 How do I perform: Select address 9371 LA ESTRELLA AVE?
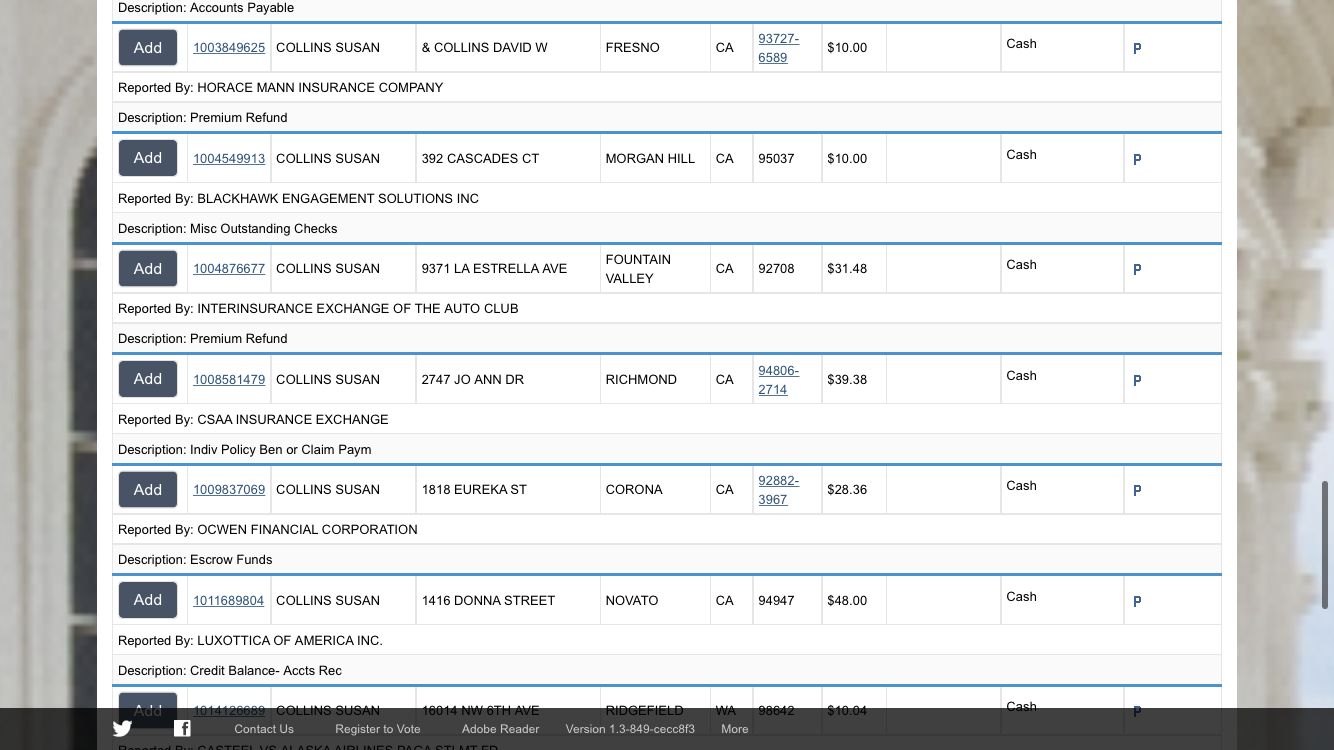point(494,269)
